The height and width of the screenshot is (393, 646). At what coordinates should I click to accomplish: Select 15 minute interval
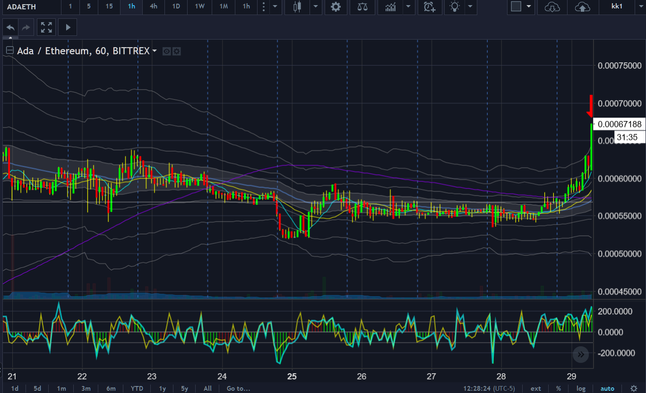pos(109,7)
